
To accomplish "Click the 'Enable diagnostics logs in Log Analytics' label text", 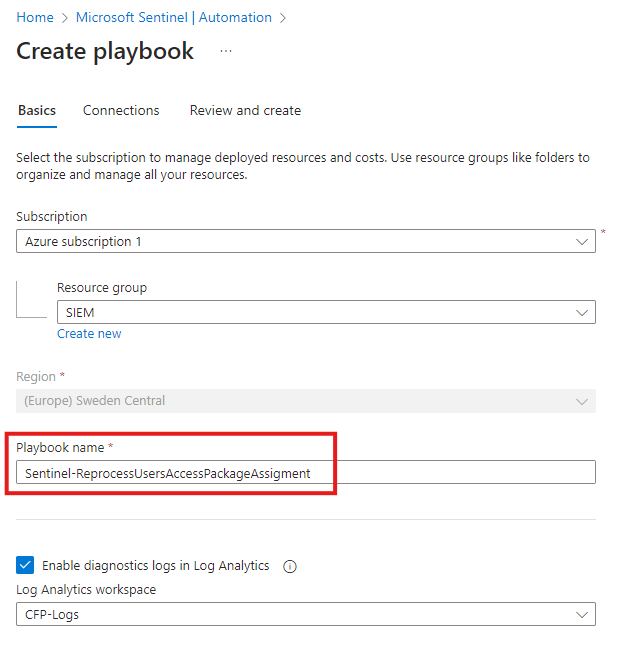I will [155, 566].
